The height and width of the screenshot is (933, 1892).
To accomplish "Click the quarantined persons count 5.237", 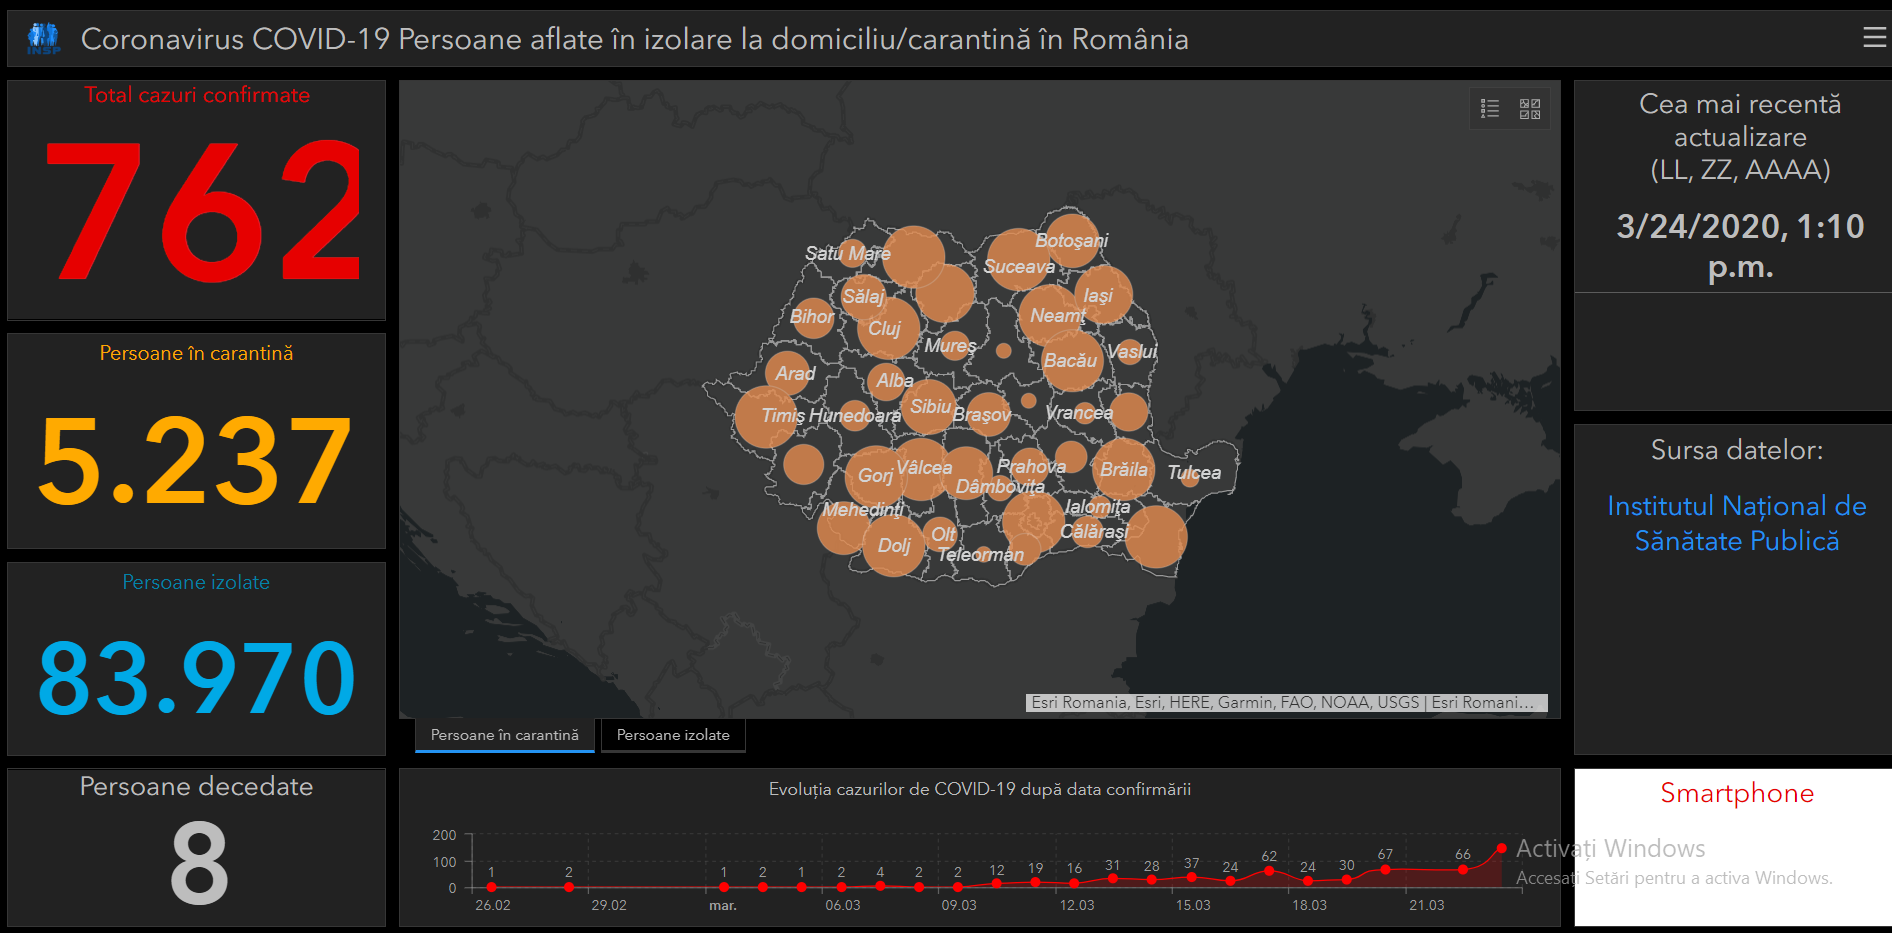I will point(196,461).
